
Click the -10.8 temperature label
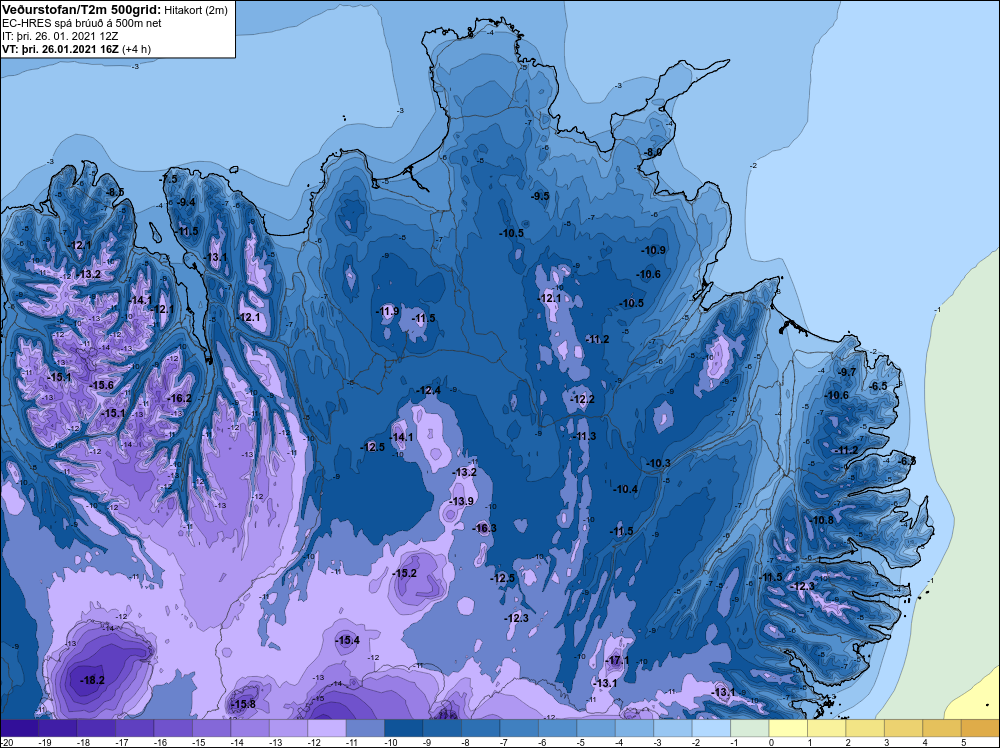pos(821,520)
